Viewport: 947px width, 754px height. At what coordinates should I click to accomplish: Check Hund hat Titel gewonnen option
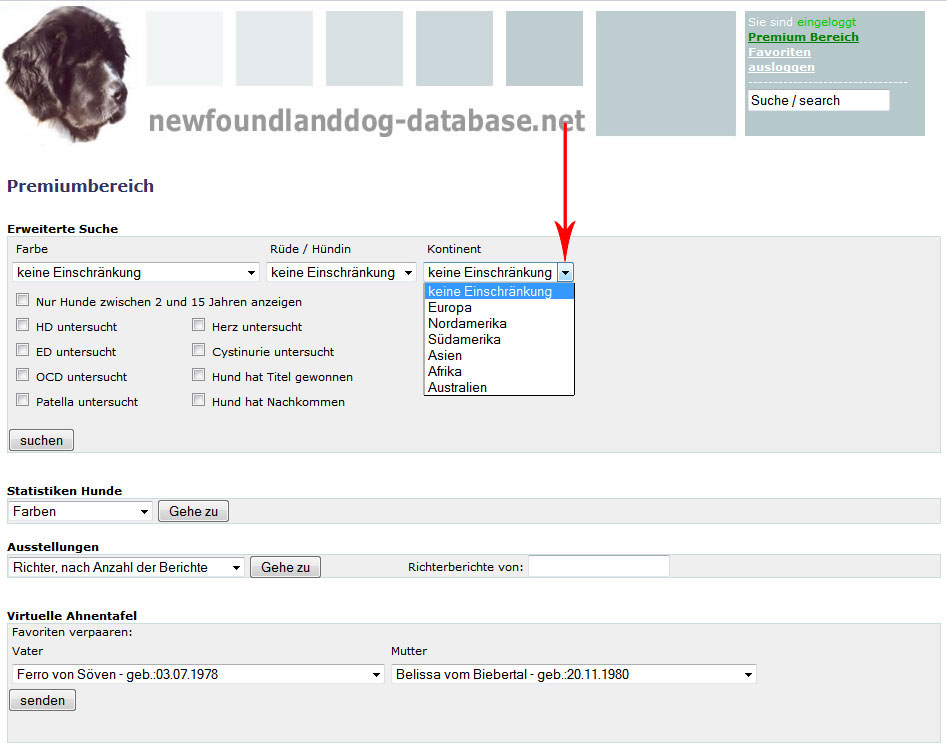[199, 376]
